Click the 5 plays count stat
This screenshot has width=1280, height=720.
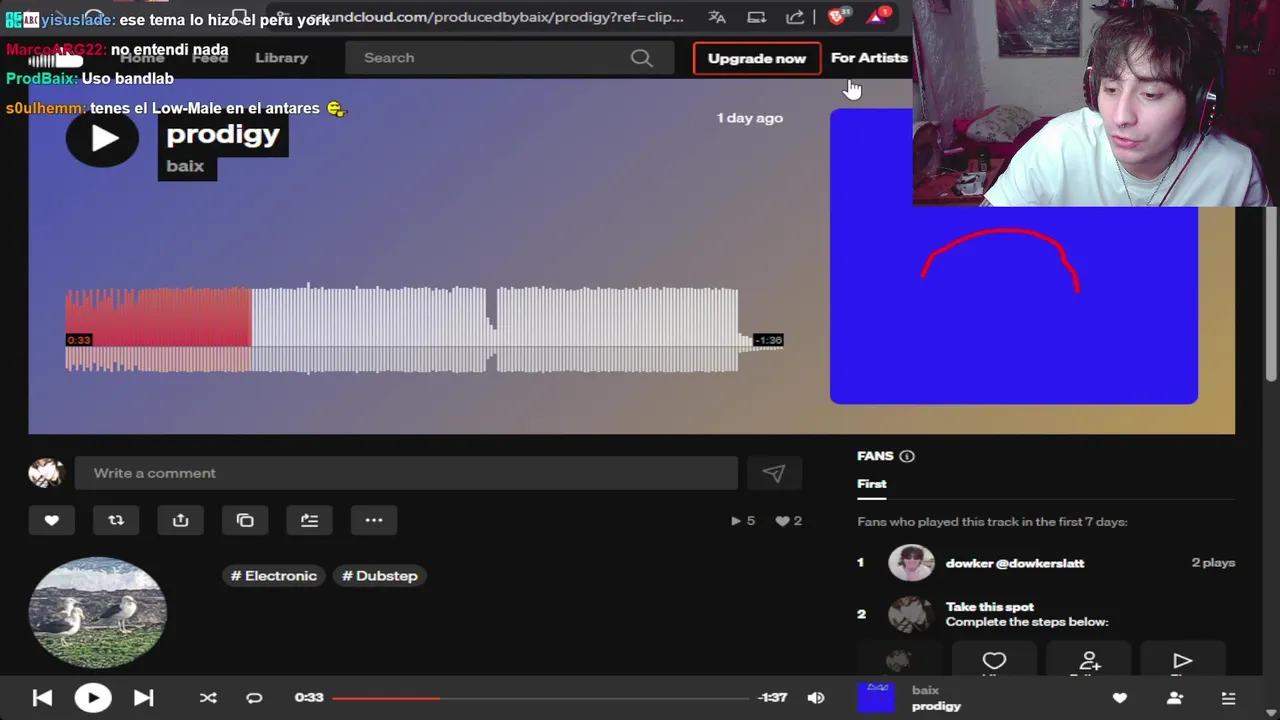(743, 521)
